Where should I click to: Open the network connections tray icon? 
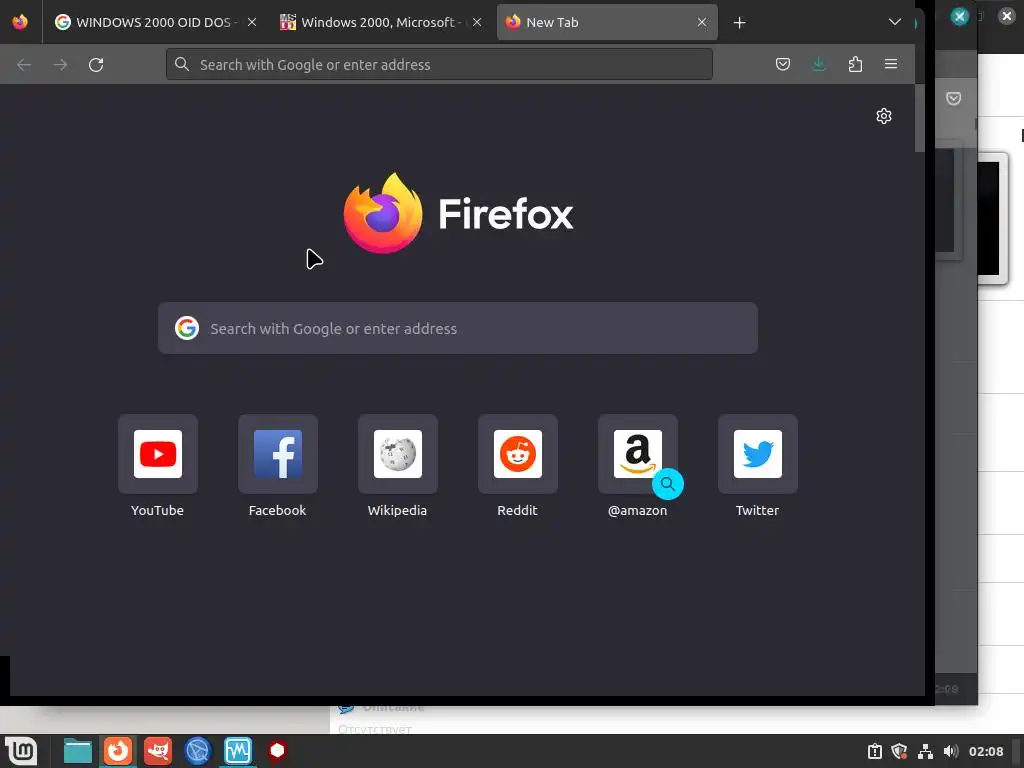click(925, 752)
